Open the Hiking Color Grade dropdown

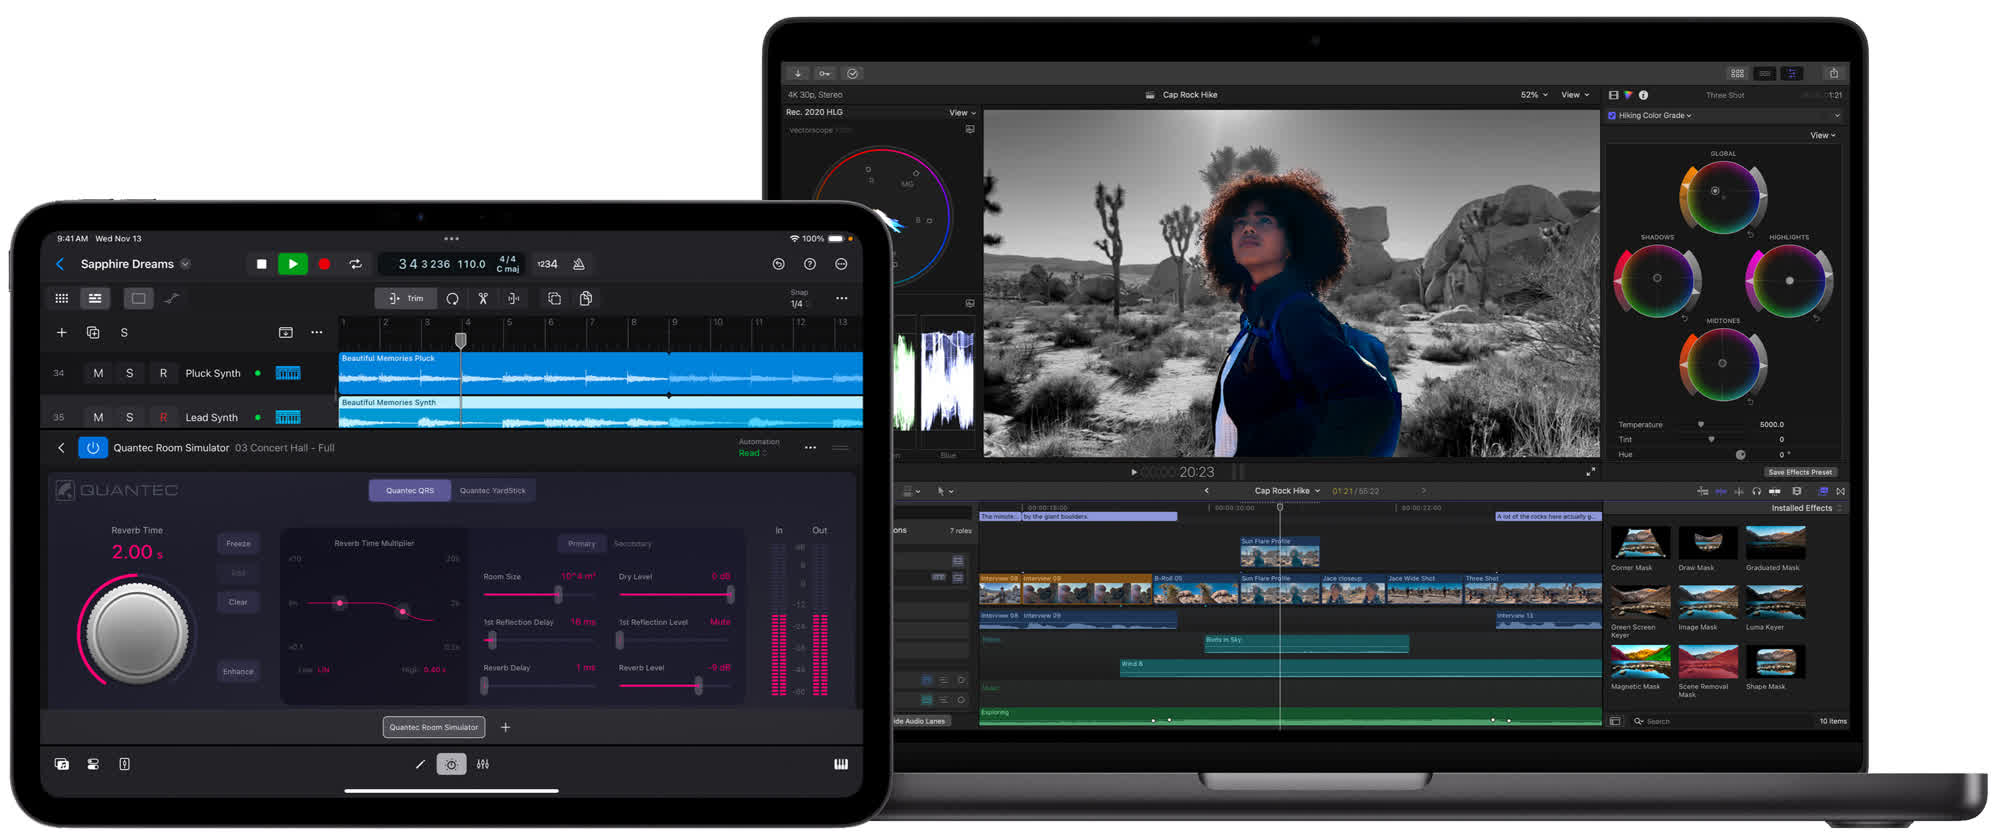1656,116
